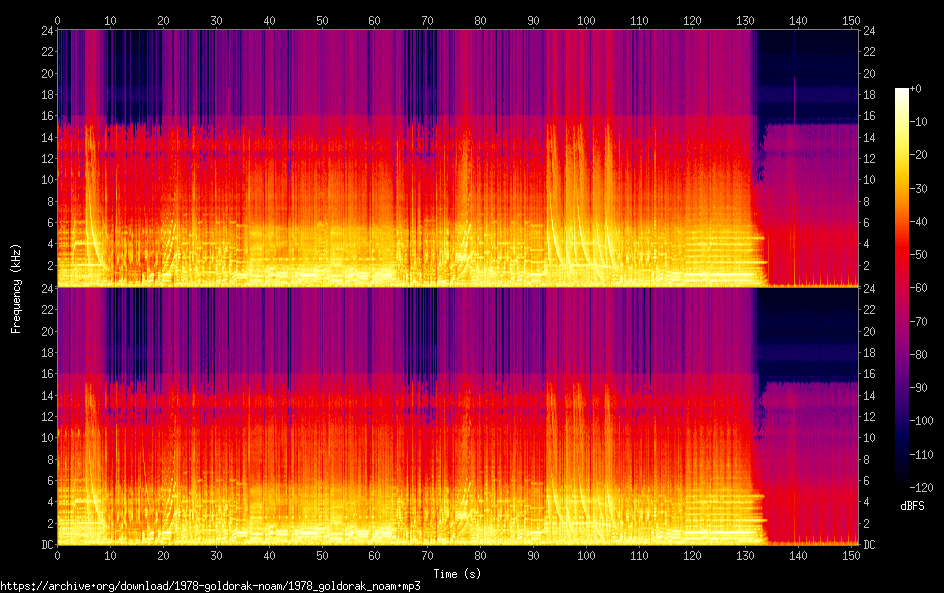
Task: Click tick "20" on the top time axis
Action: (163, 21)
